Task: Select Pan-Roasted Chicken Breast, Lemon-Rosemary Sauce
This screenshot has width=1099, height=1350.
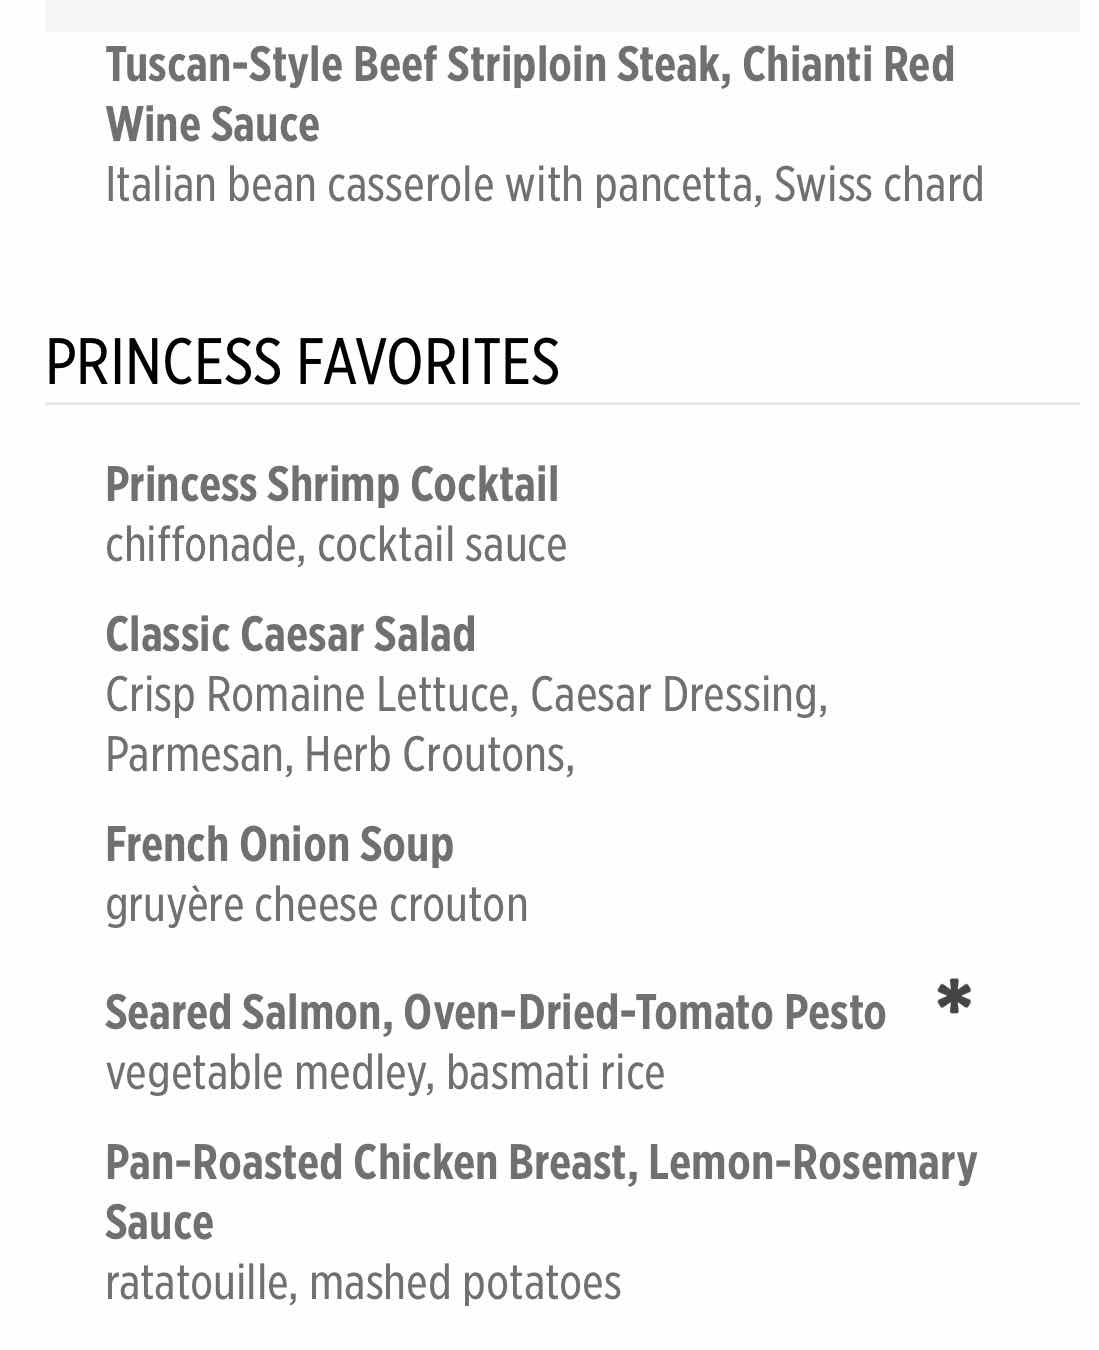Action: click(541, 1192)
